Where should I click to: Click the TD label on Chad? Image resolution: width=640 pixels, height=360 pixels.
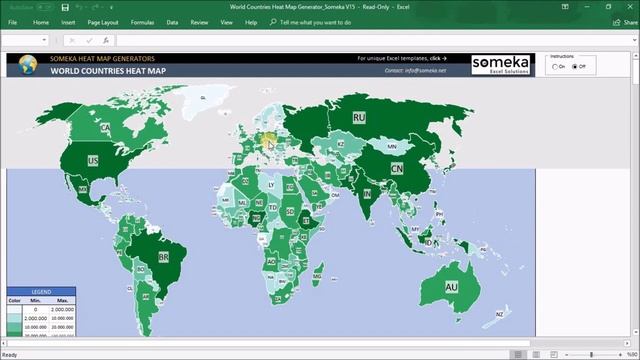click(273, 207)
